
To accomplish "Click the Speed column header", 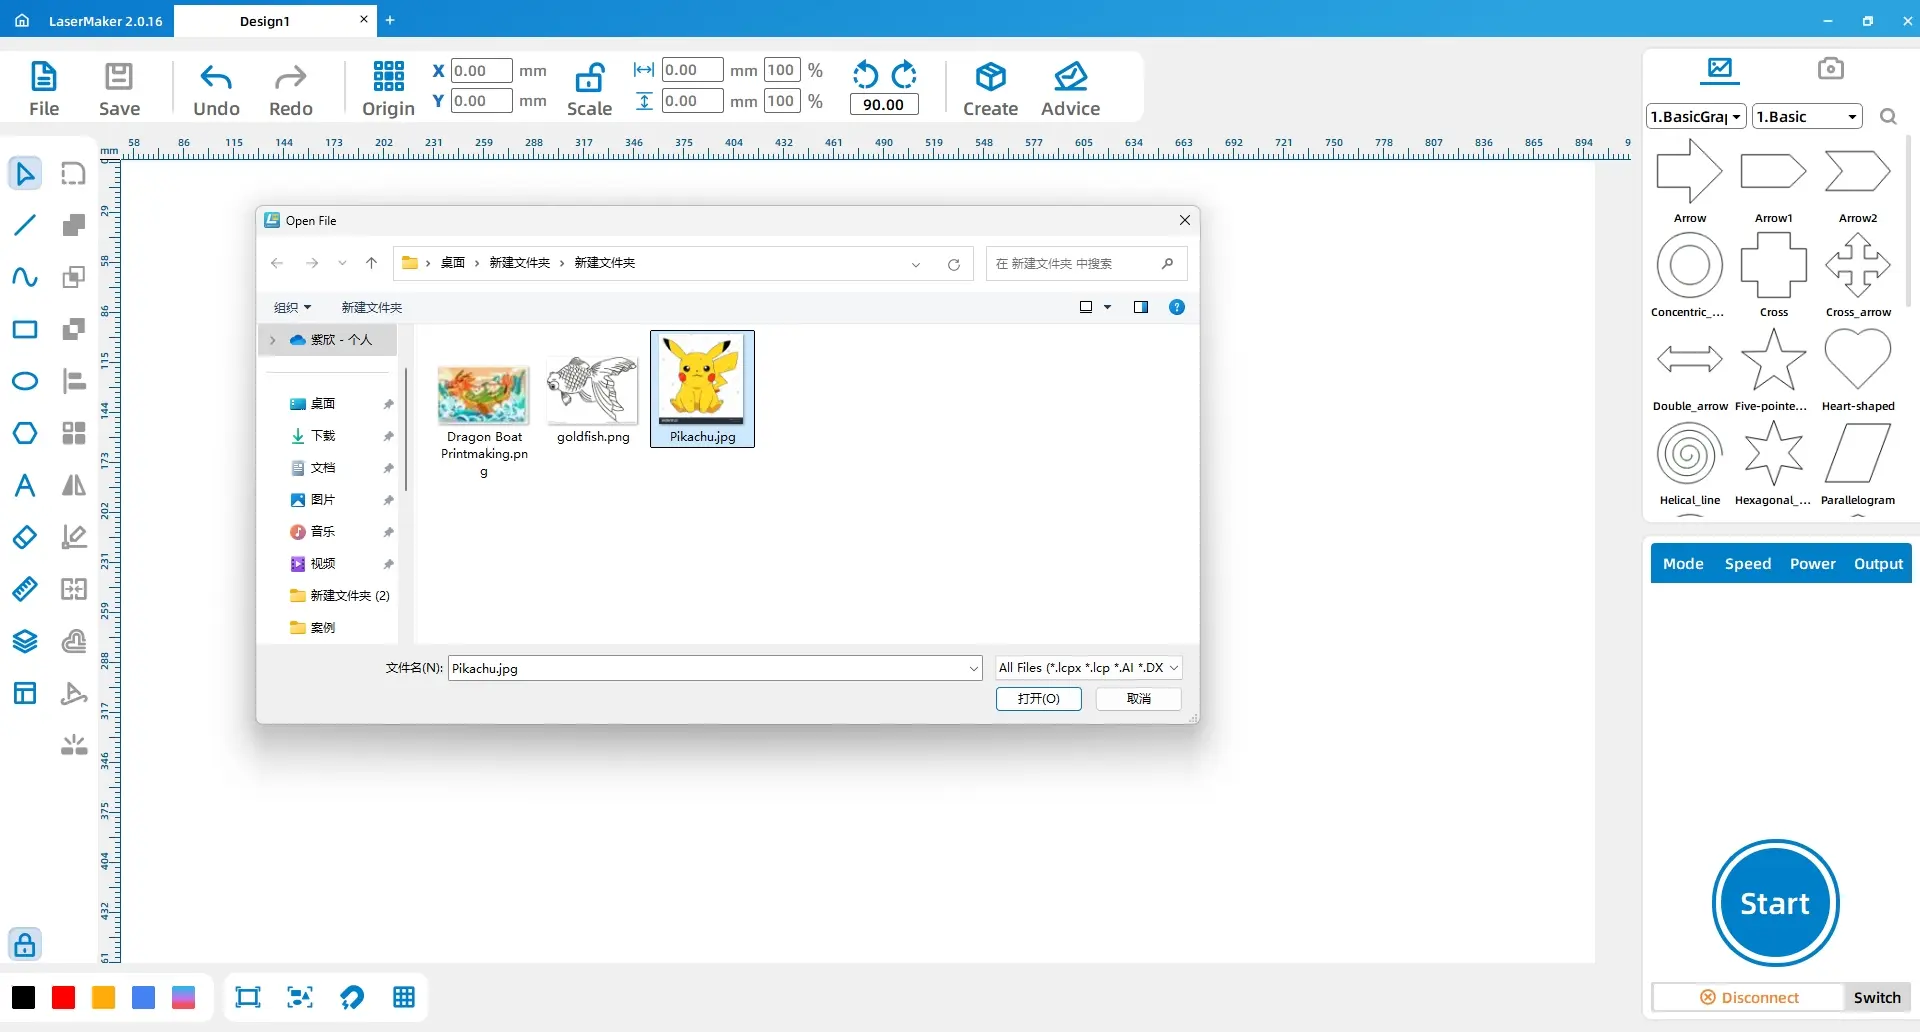I will pos(1747,564).
